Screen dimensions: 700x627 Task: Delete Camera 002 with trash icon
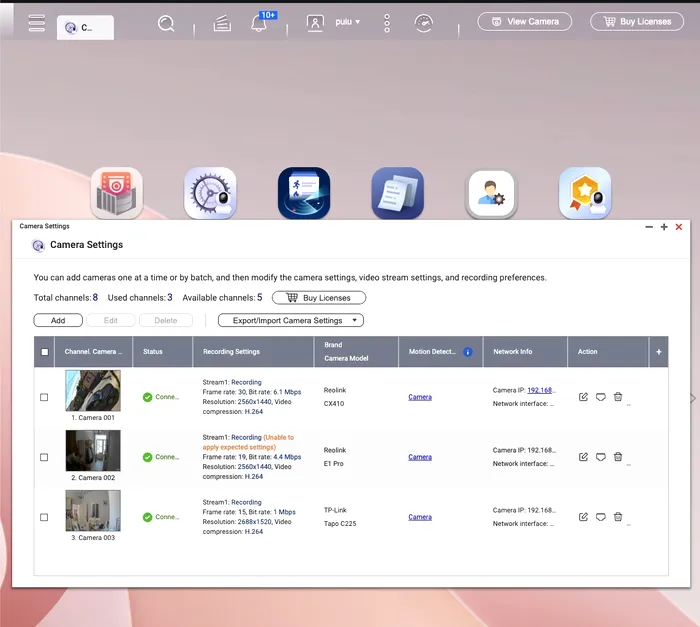click(x=618, y=457)
